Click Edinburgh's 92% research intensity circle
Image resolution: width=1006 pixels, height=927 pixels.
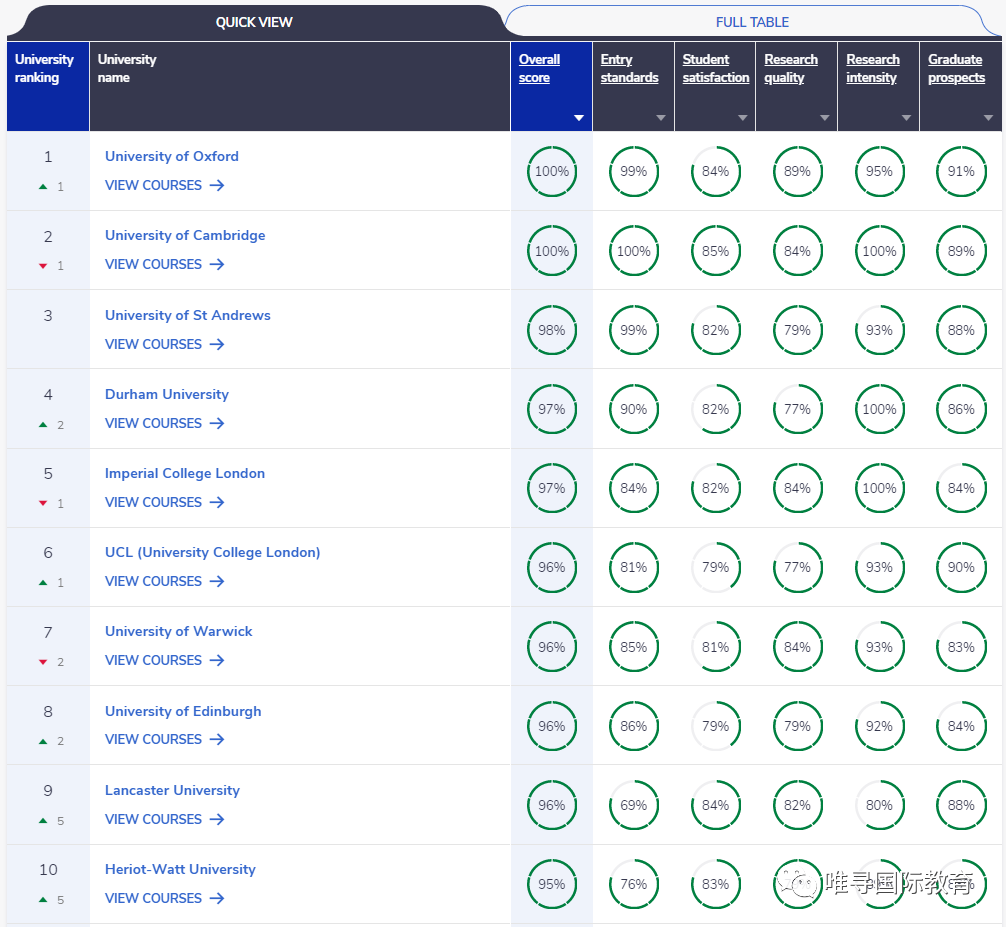[879, 726]
